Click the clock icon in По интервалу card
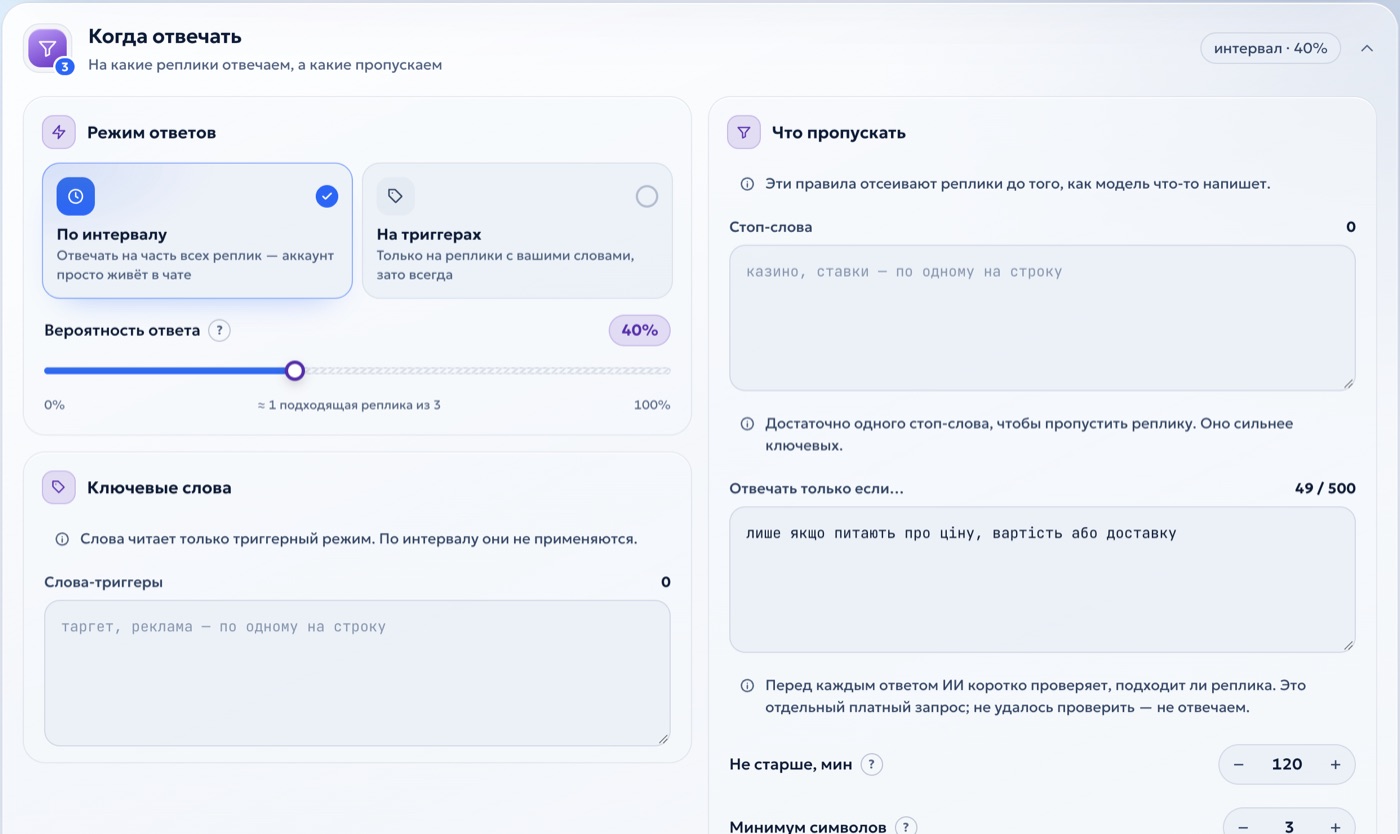This screenshot has height=834, width=1400. click(x=76, y=196)
